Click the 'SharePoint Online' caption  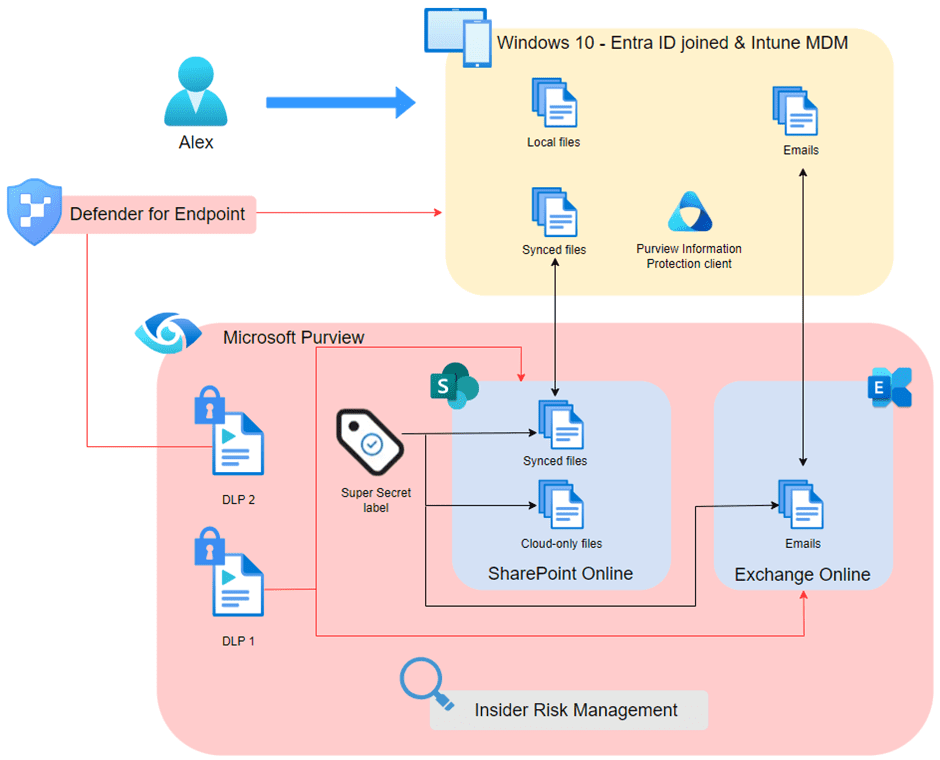(561, 574)
